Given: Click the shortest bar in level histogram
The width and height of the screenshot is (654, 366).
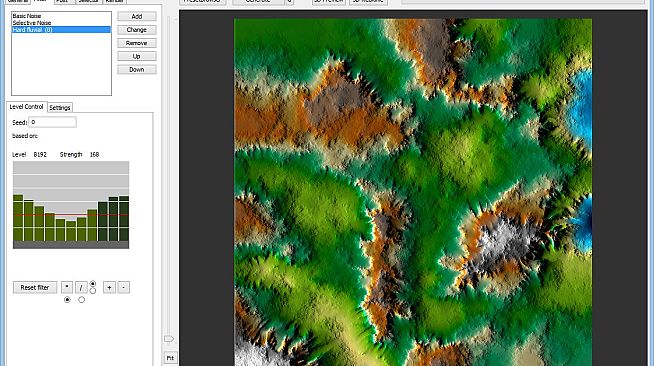Looking at the screenshot, I should [x=71, y=231].
